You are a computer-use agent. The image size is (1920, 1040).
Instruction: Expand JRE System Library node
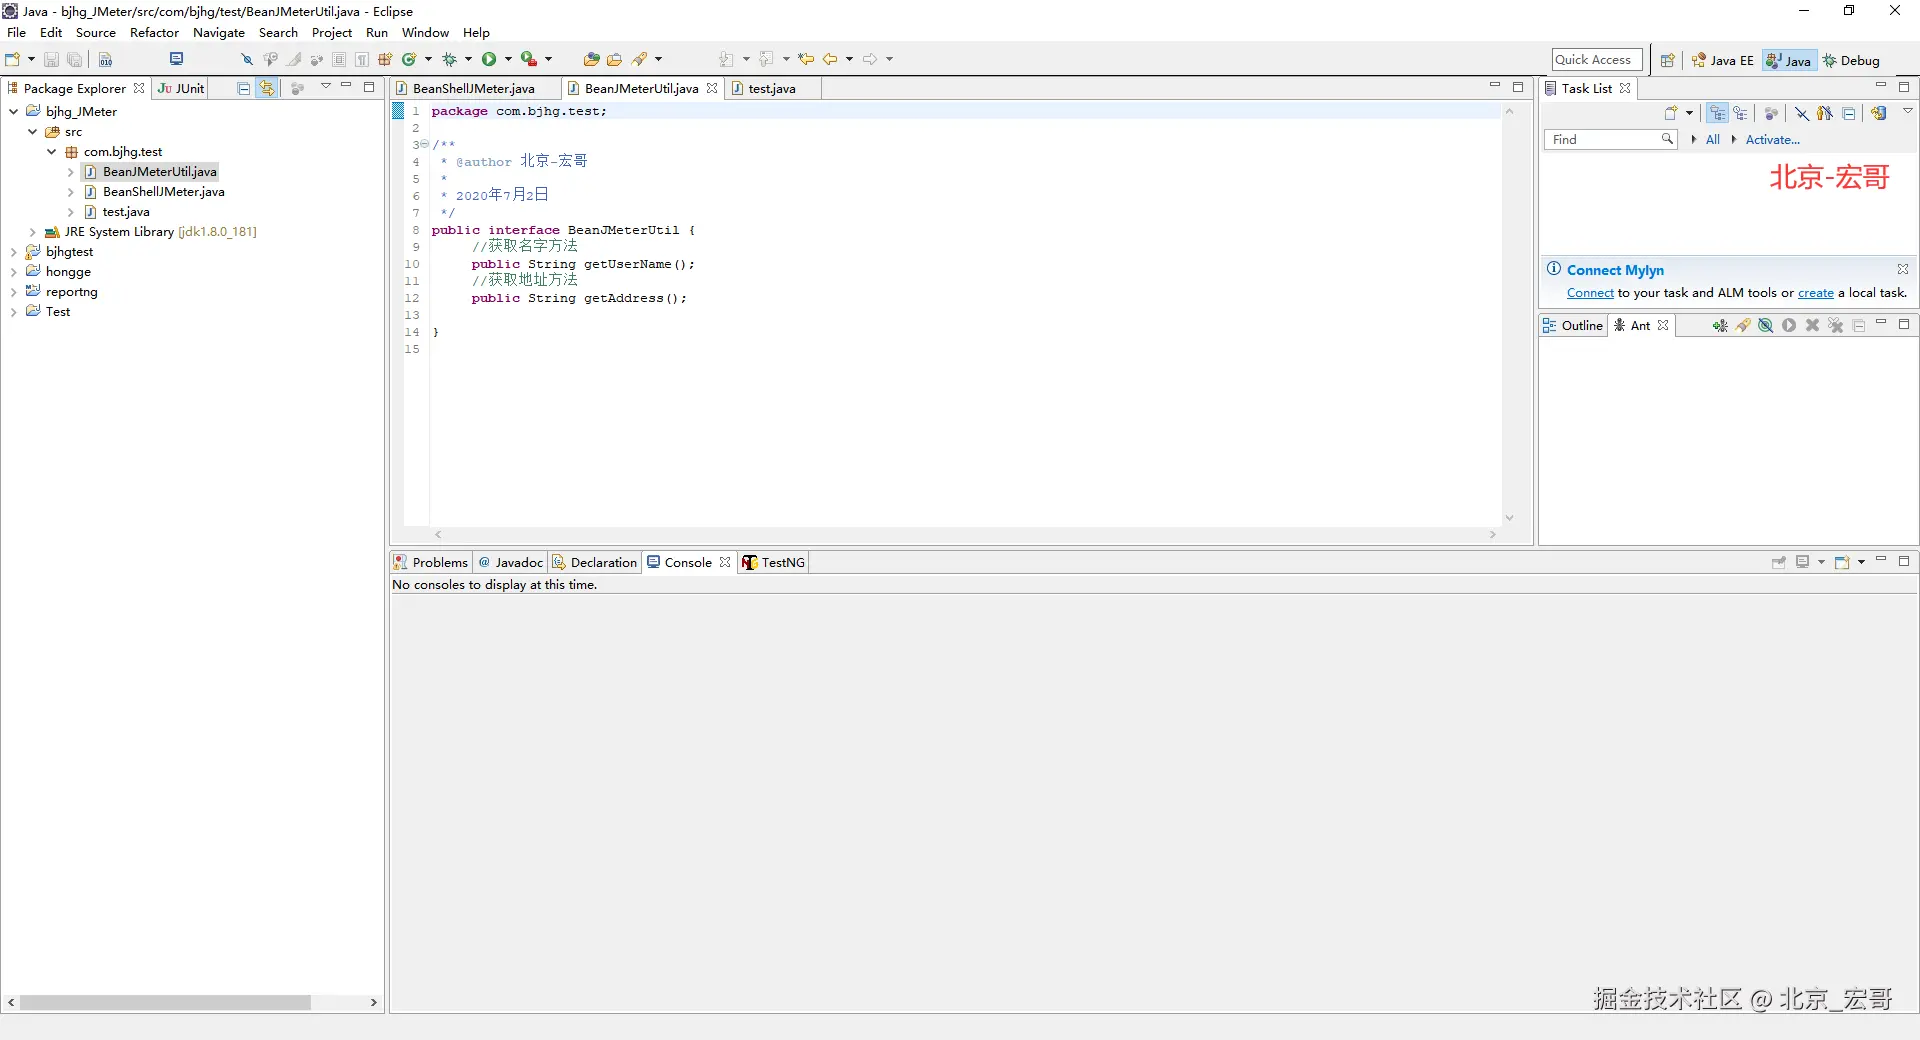[32, 232]
